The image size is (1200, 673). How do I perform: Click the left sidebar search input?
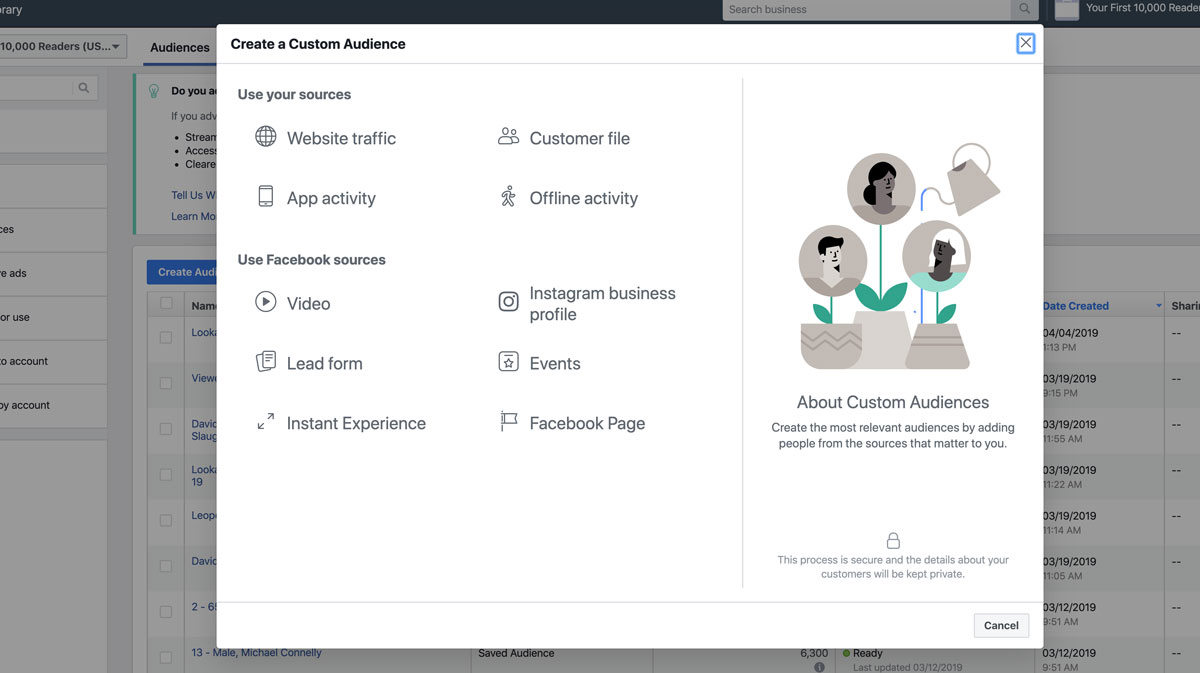click(36, 88)
